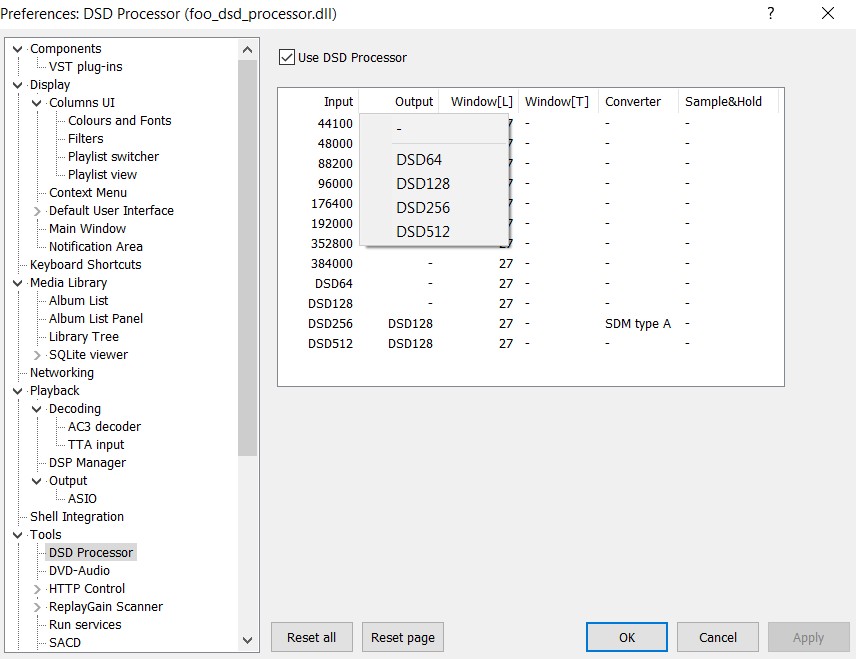This screenshot has width=856, height=659.
Task: Select ASIO under Output
Action: click(x=82, y=499)
